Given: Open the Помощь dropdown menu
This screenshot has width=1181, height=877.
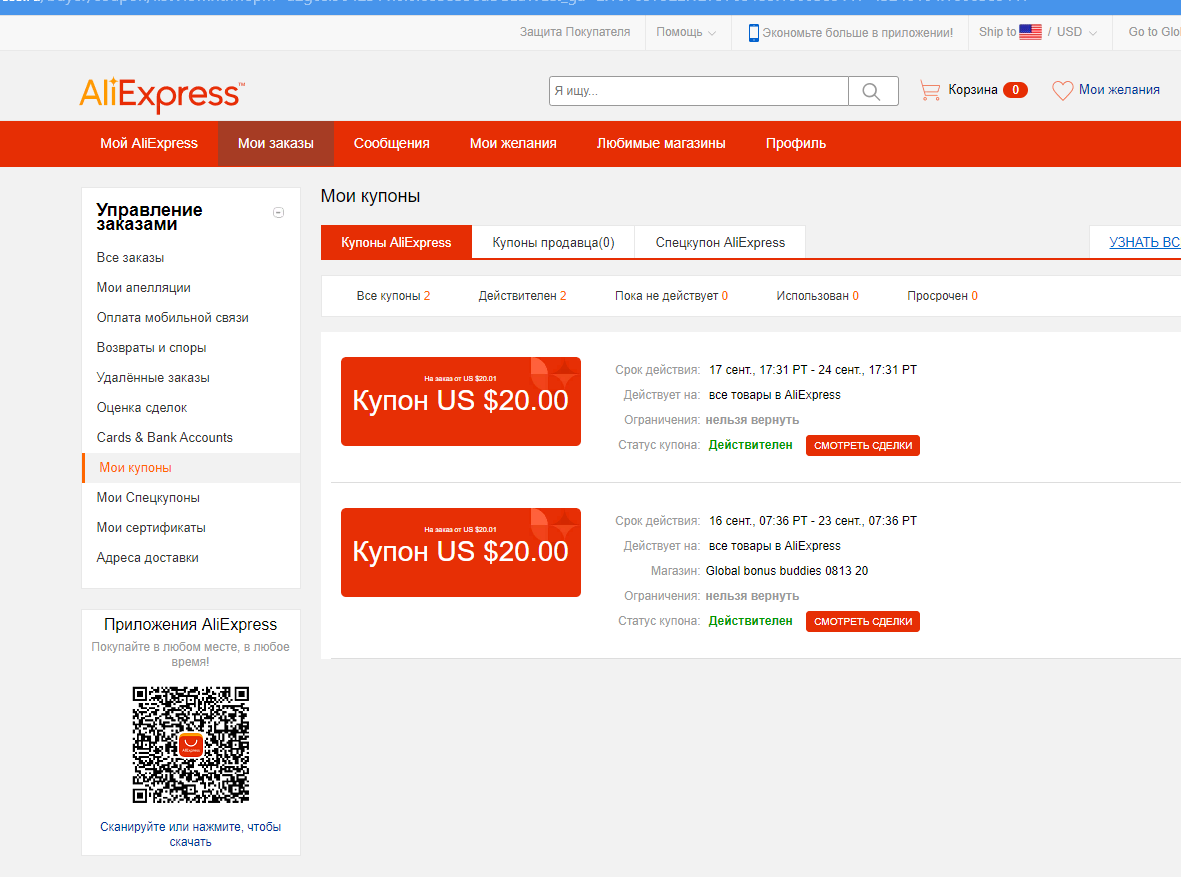Looking at the screenshot, I should click(686, 32).
